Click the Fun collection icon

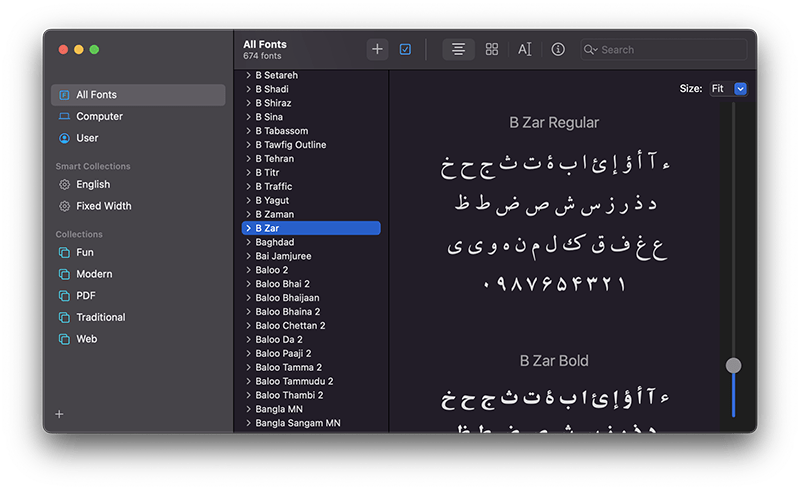(x=64, y=253)
